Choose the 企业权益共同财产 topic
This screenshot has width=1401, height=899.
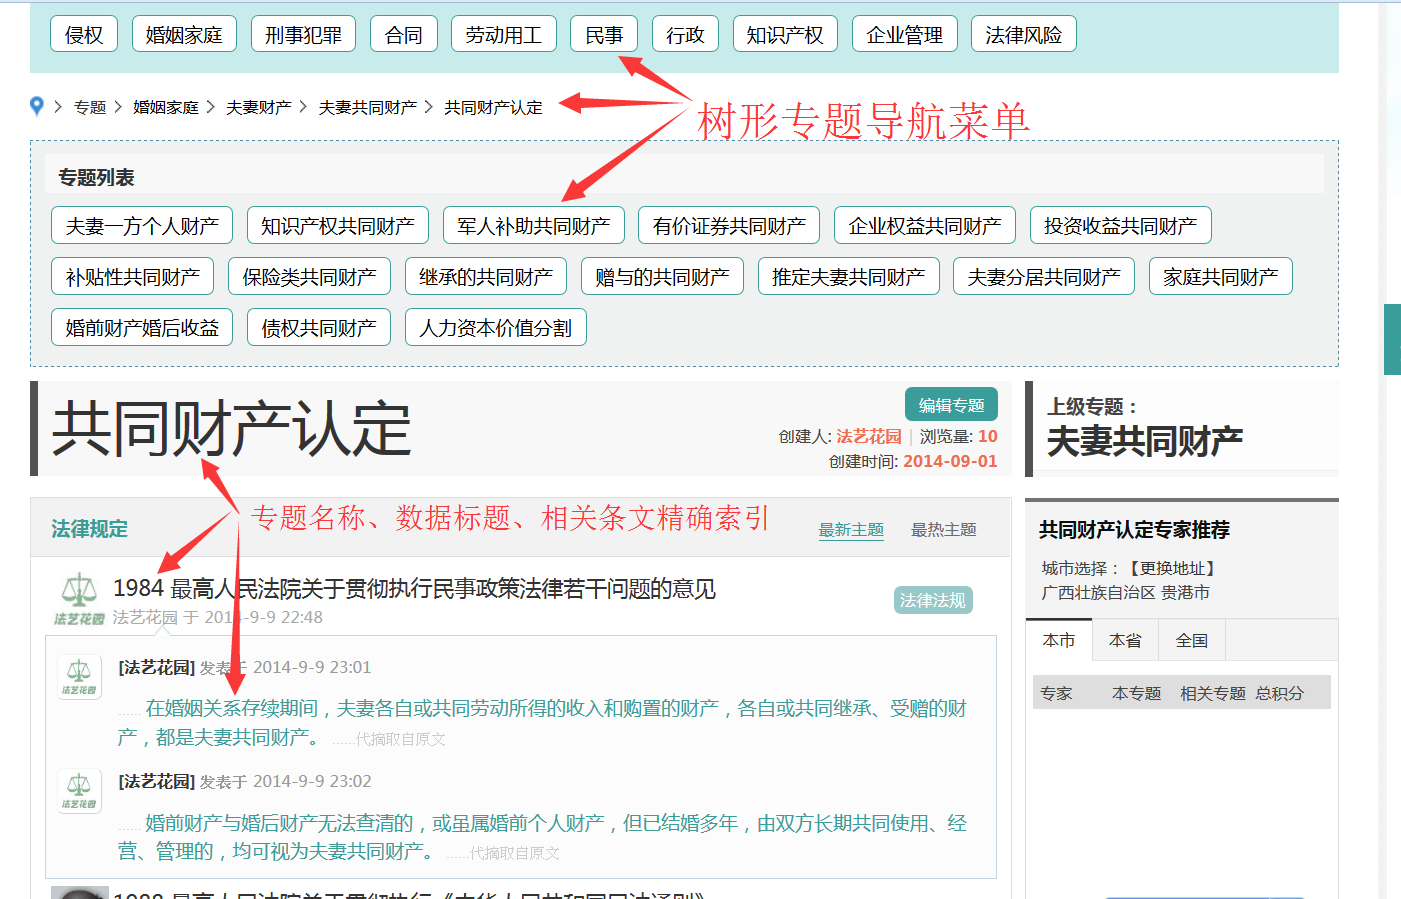(925, 226)
